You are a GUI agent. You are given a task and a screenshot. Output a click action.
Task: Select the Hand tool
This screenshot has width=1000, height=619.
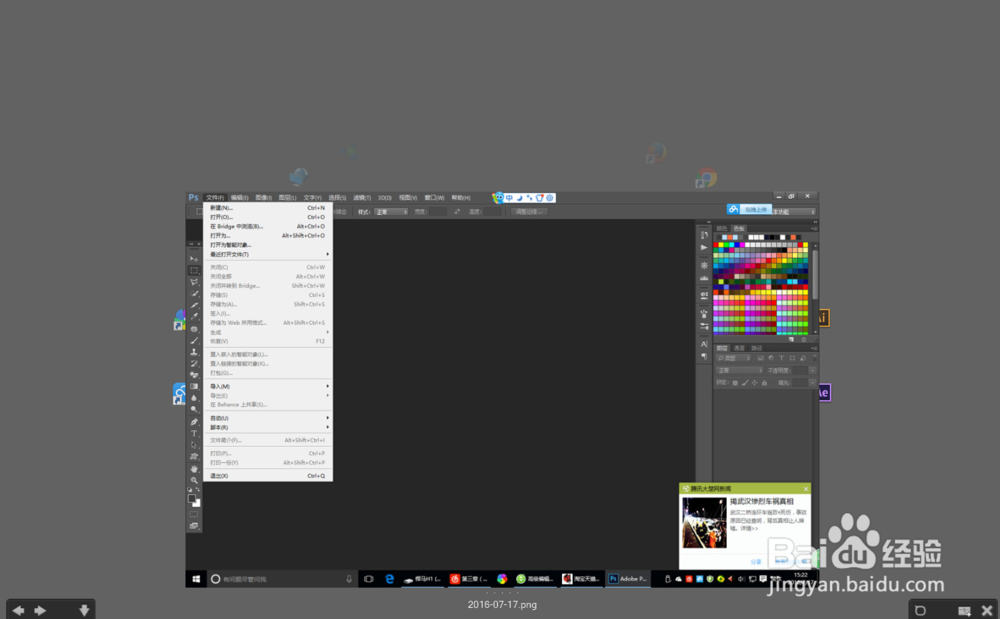(194, 469)
